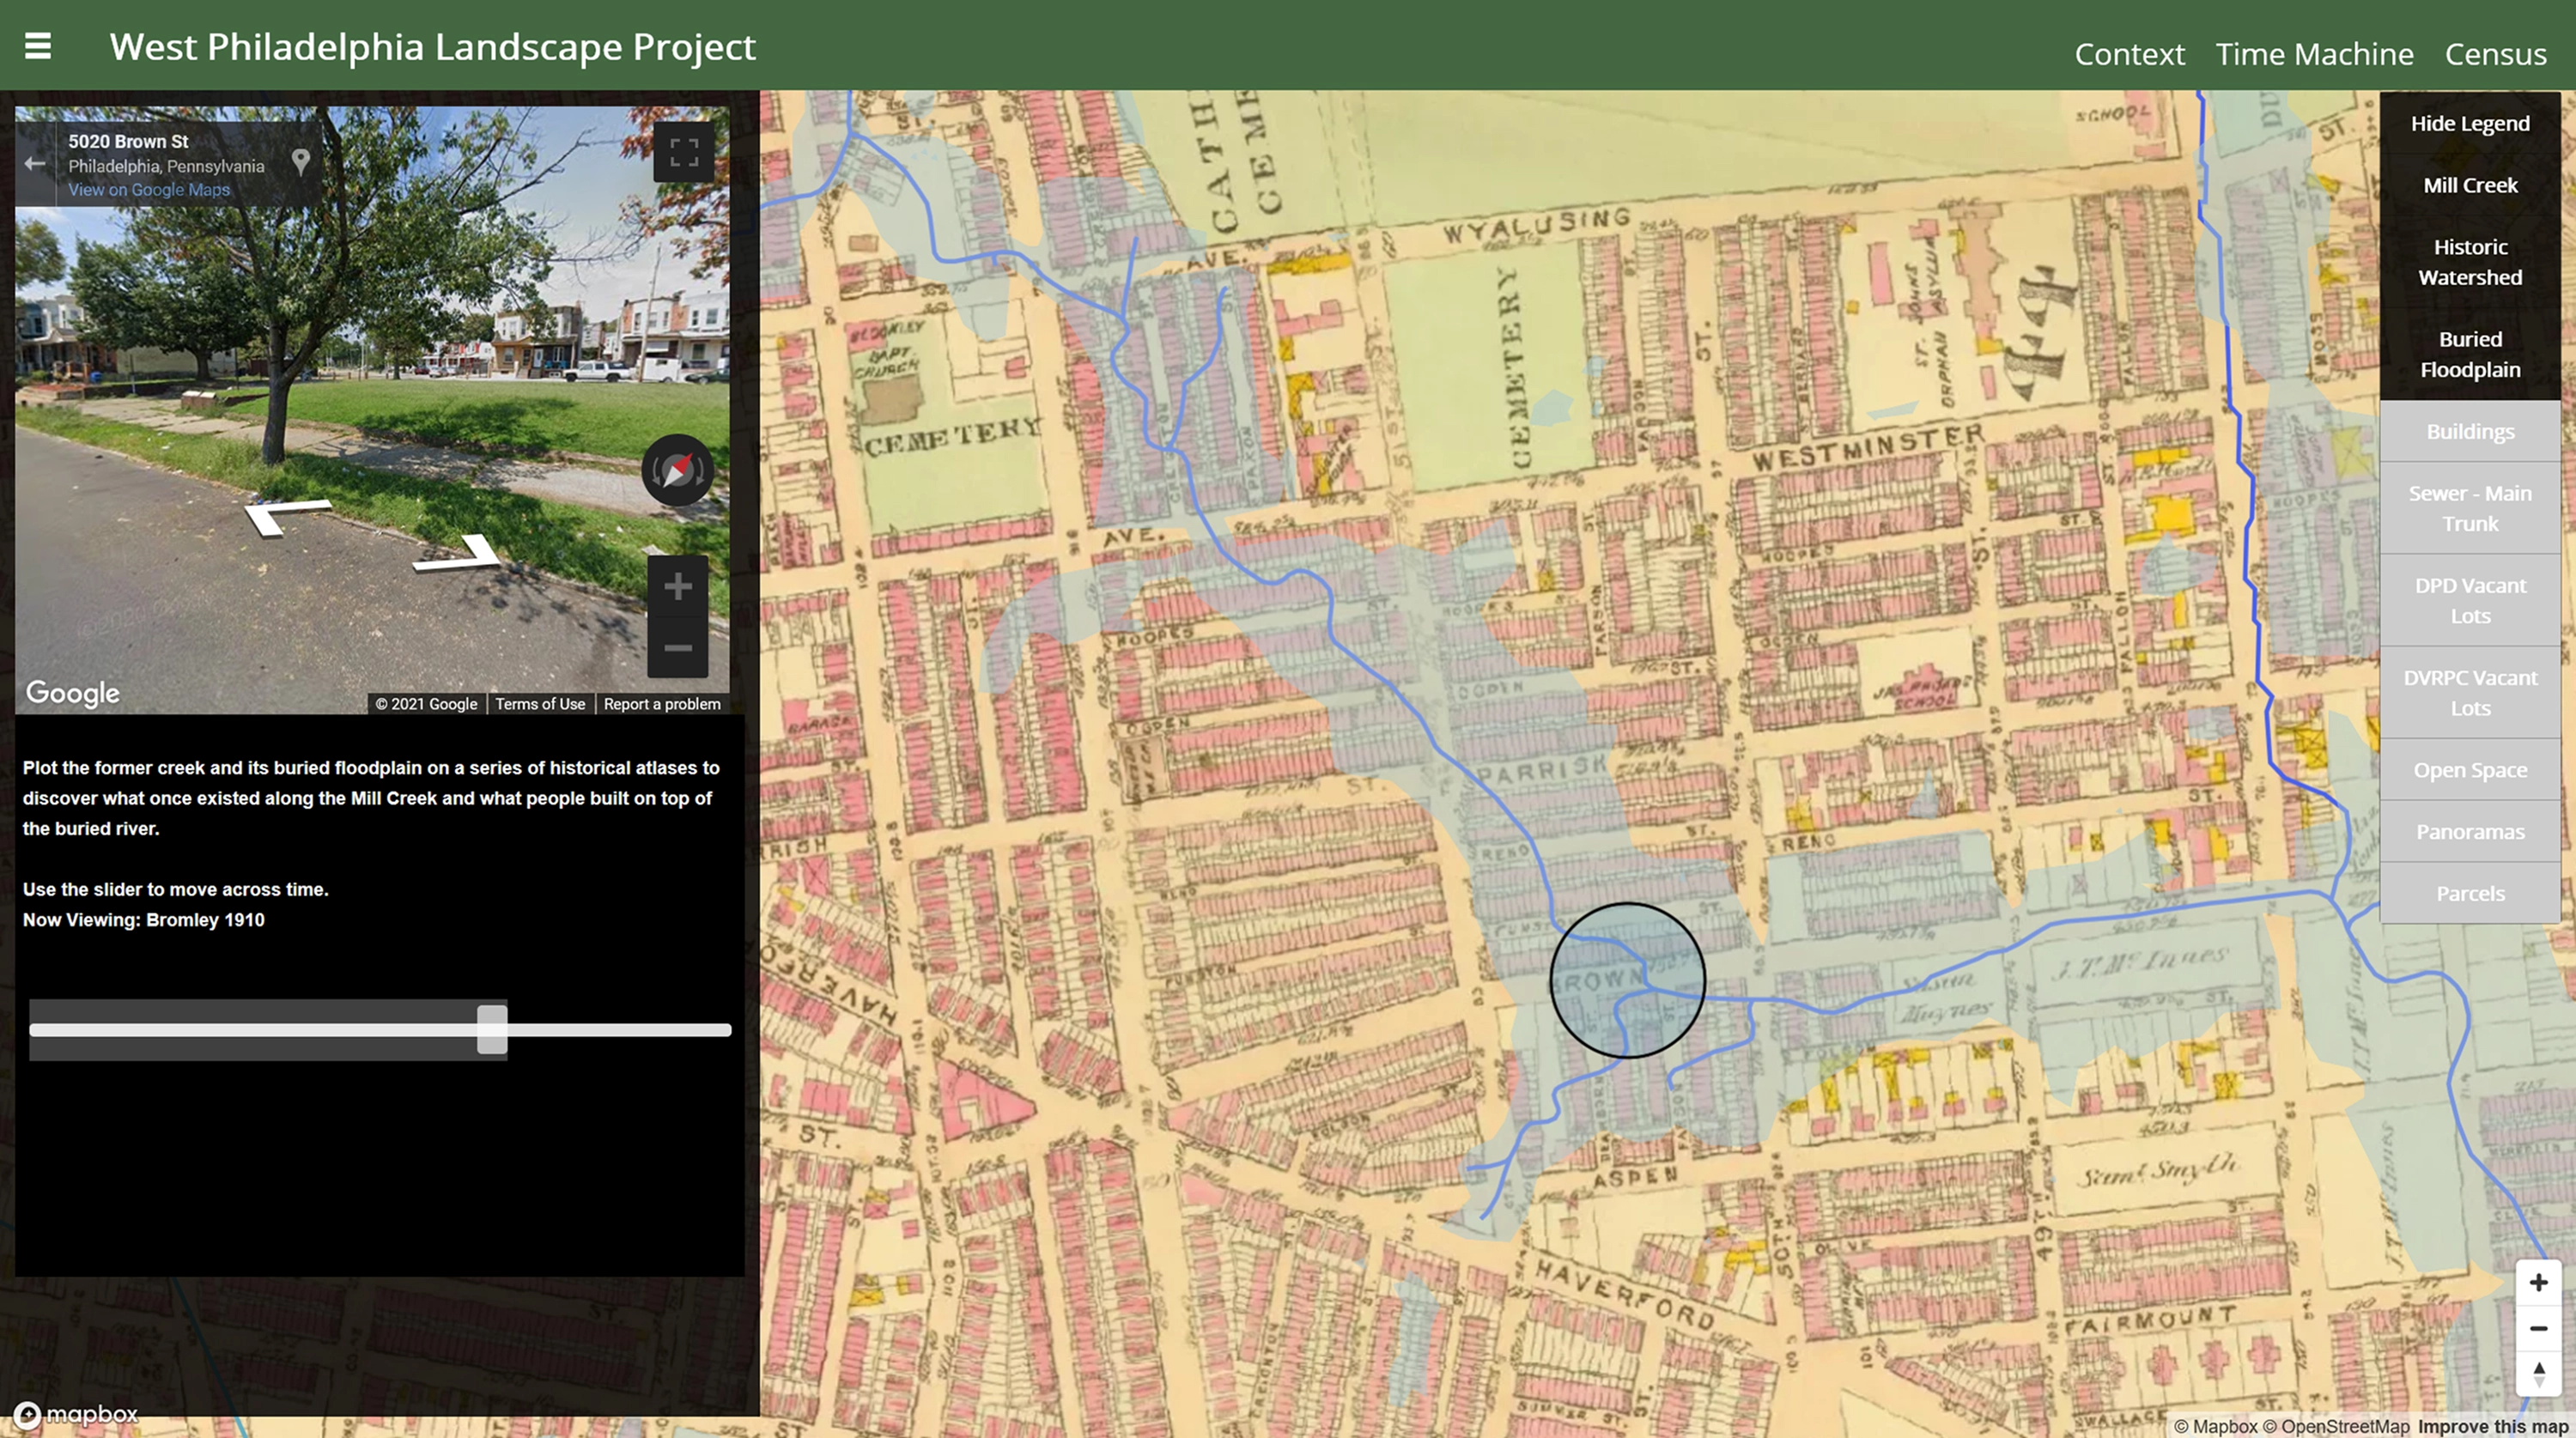
Task: Collapse the legend with Hide Legend
Action: pyautogui.click(x=2469, y=123)
